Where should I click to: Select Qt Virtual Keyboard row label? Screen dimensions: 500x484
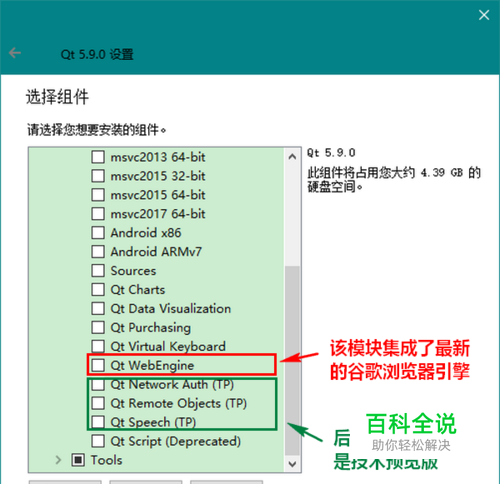168,347
